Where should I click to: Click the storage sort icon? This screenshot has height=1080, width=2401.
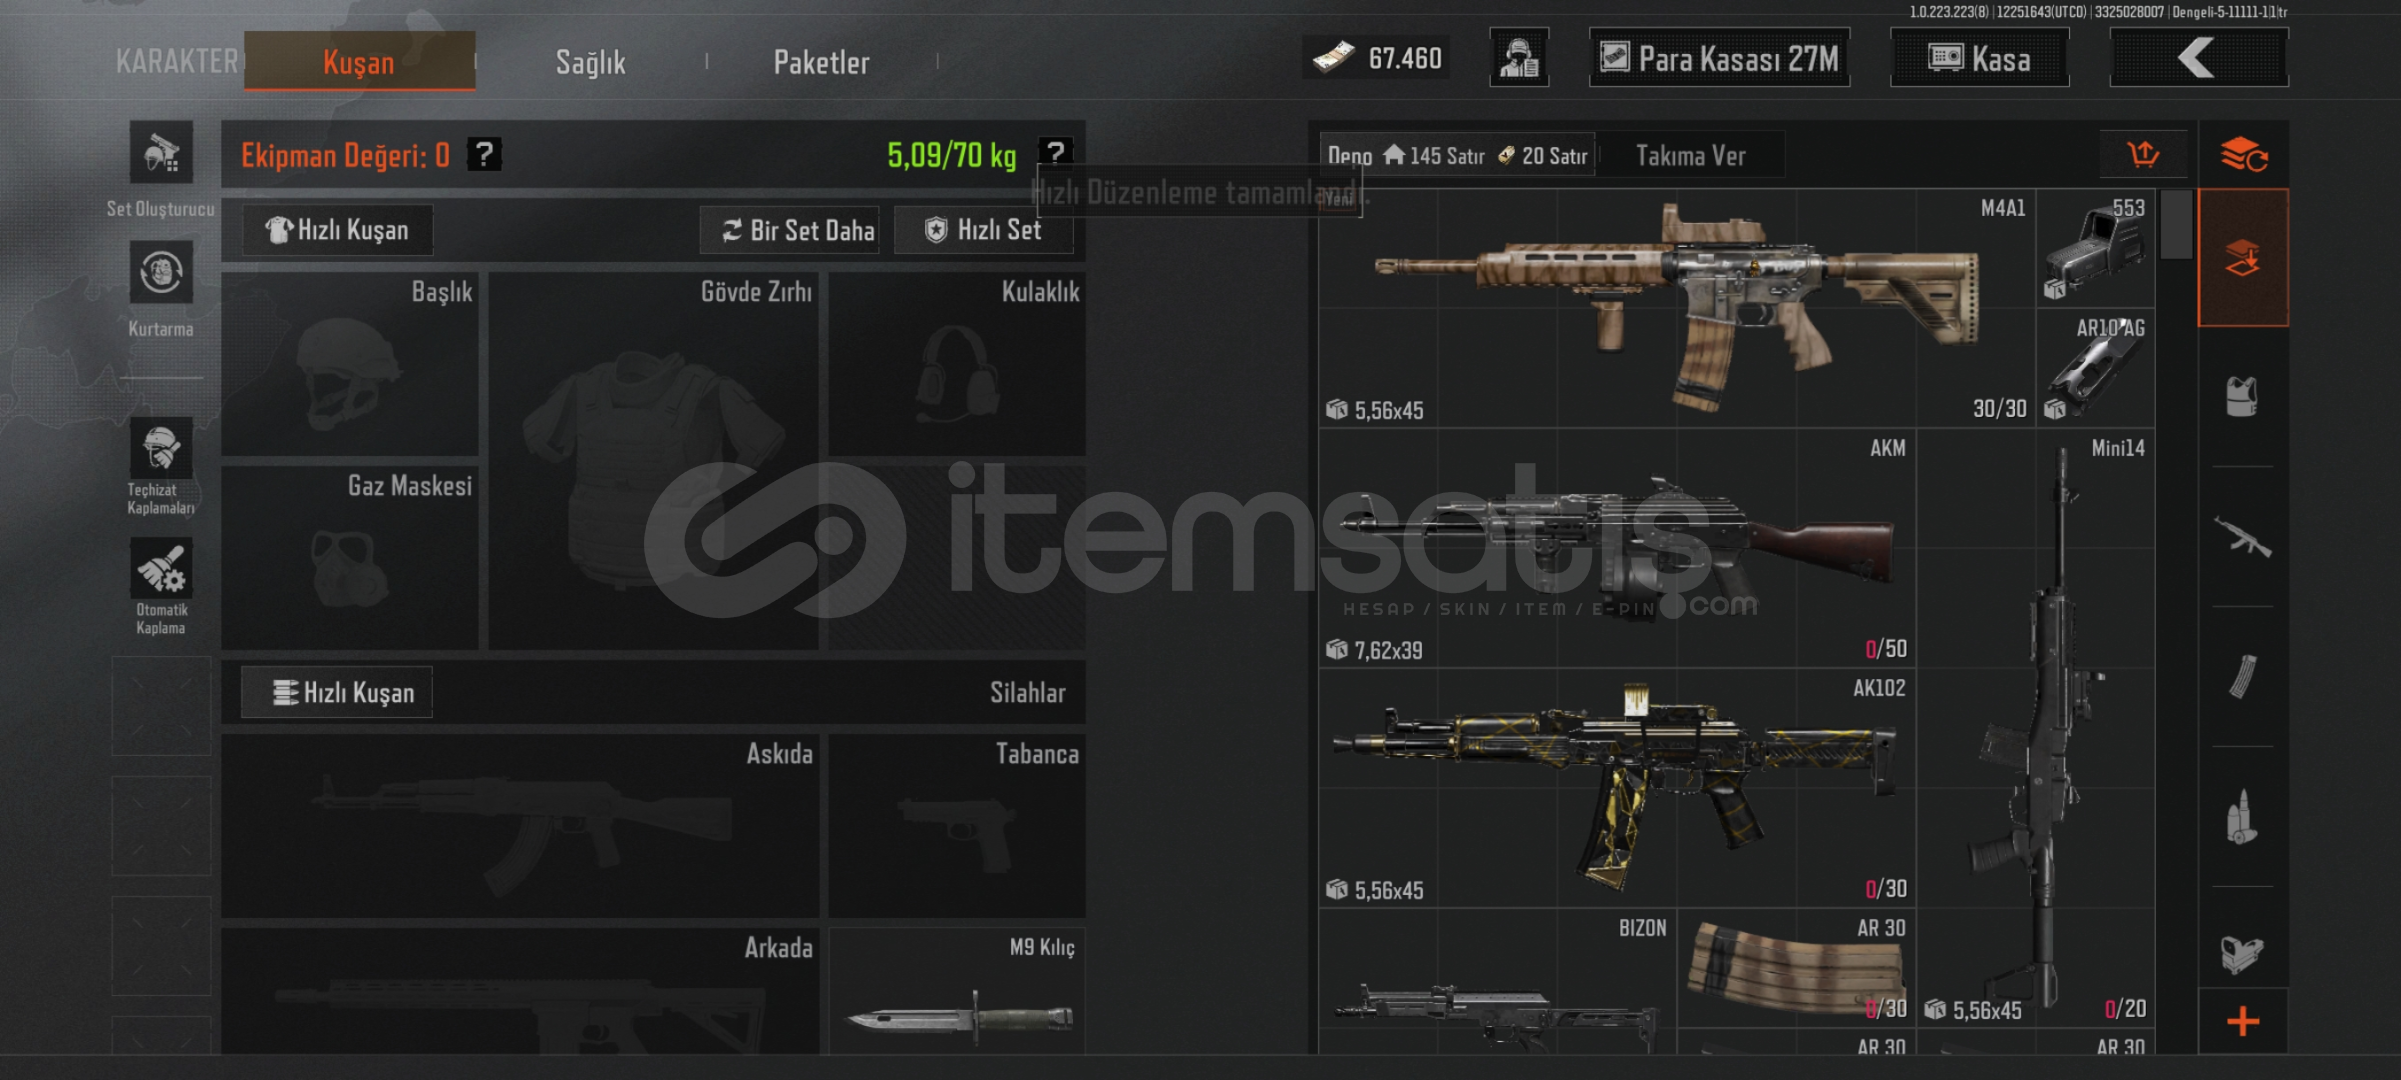click(2143, 155)
